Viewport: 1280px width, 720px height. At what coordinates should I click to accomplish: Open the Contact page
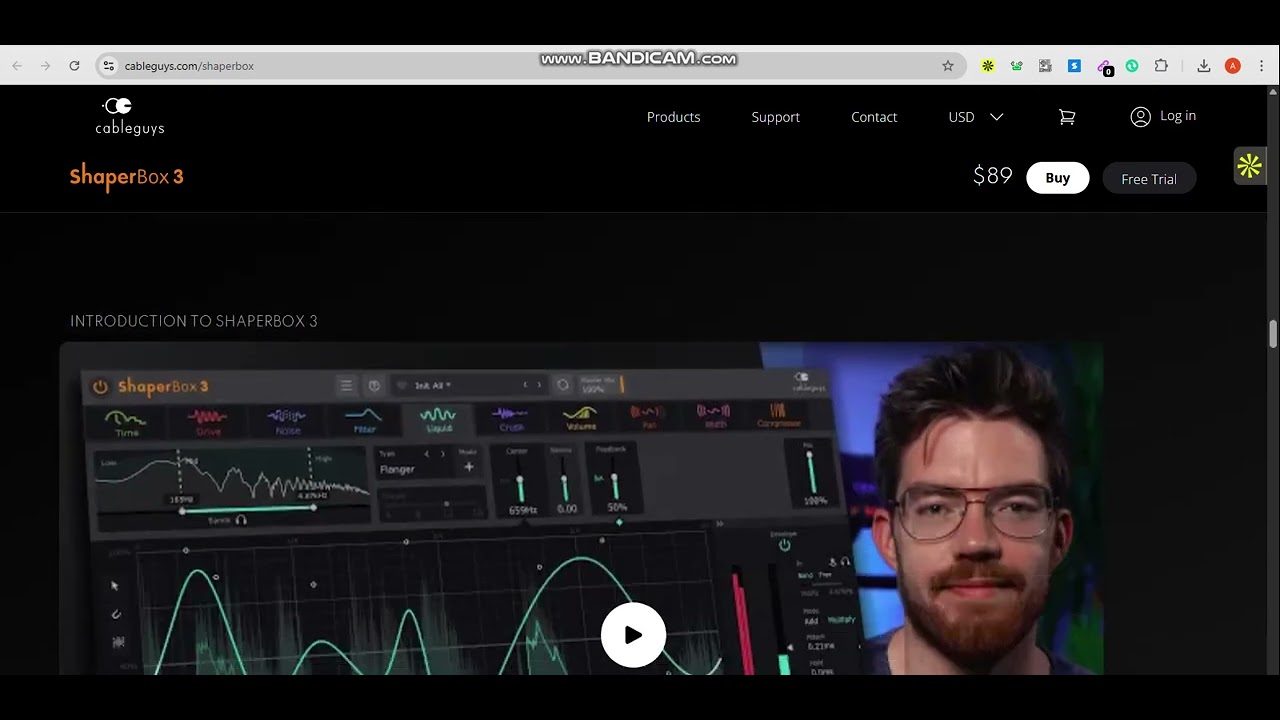[874, 117]
